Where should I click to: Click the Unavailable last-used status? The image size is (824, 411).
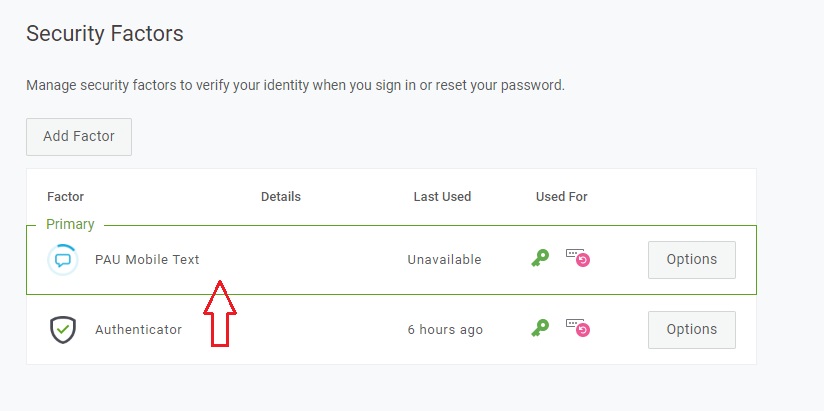coord(444,260)
